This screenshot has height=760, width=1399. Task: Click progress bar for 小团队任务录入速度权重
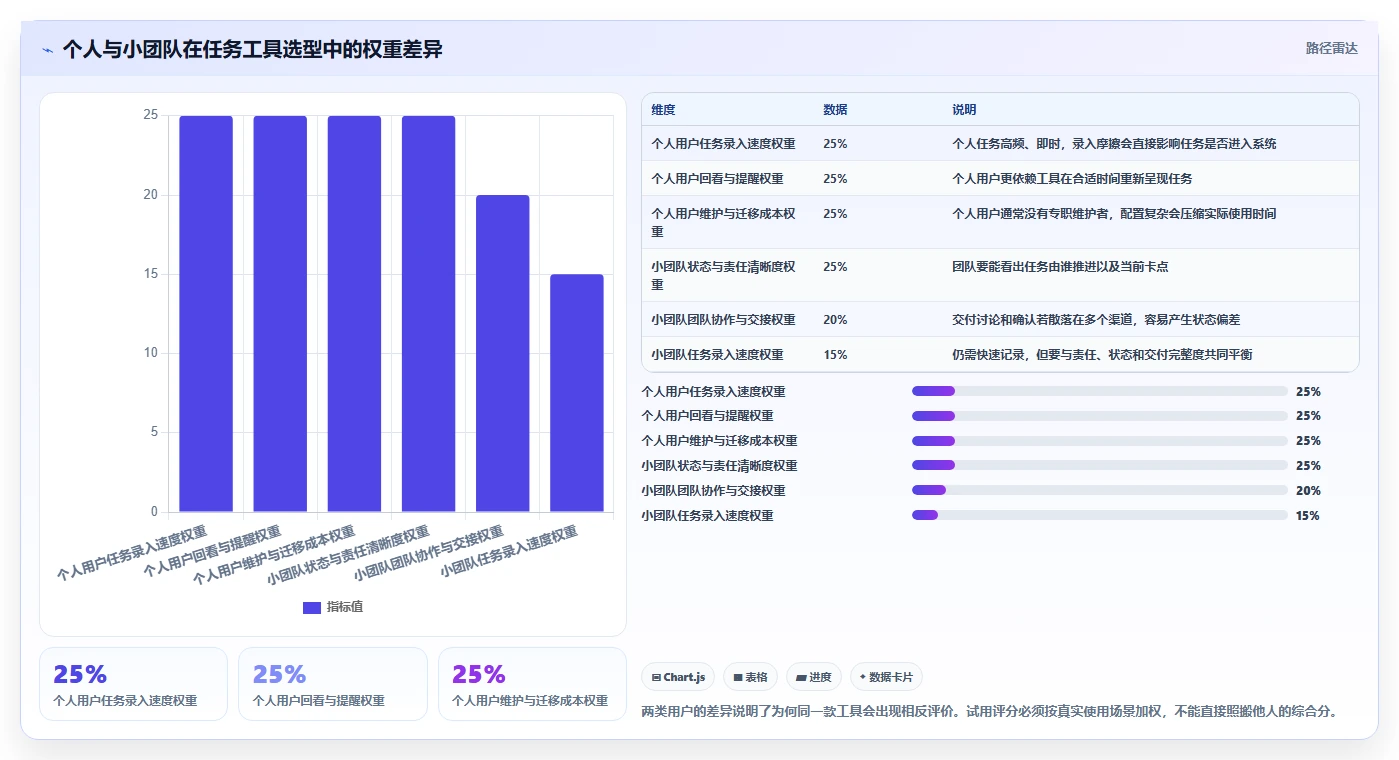click(x=1099, y=515)
